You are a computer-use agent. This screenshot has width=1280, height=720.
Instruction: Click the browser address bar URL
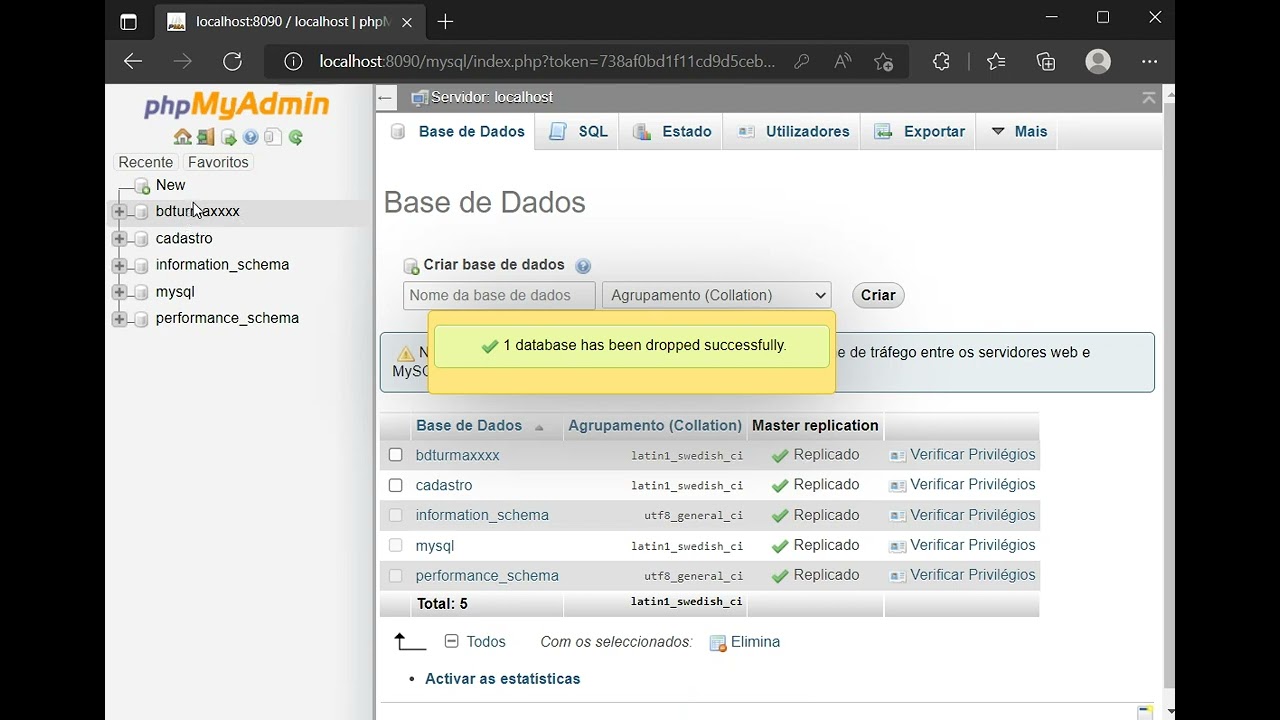tap(547, 62)
